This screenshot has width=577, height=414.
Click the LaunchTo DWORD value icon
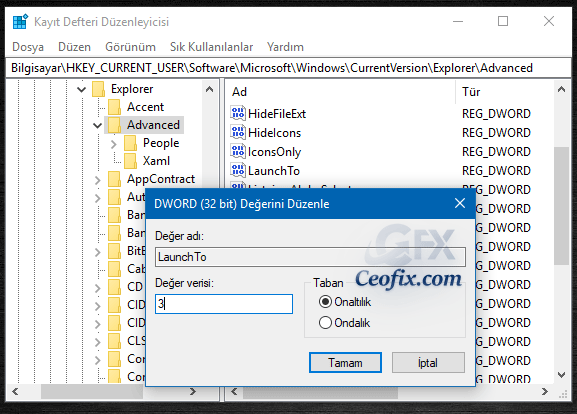coord(238,170)
